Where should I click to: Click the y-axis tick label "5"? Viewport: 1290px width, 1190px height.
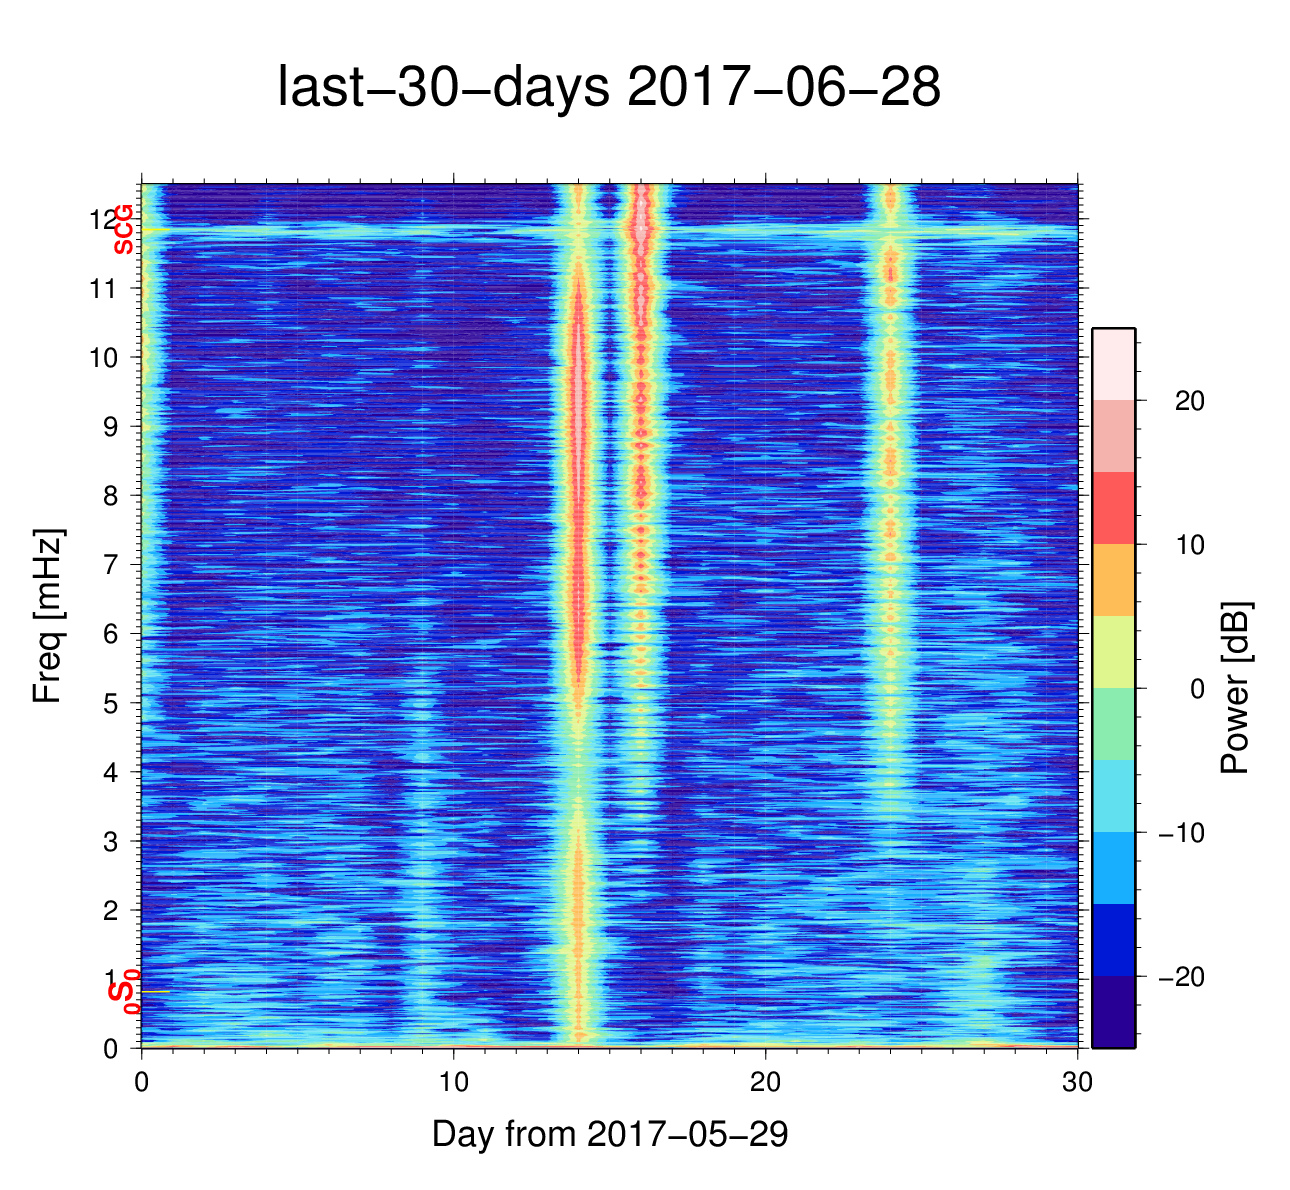(x=111, y=703)
